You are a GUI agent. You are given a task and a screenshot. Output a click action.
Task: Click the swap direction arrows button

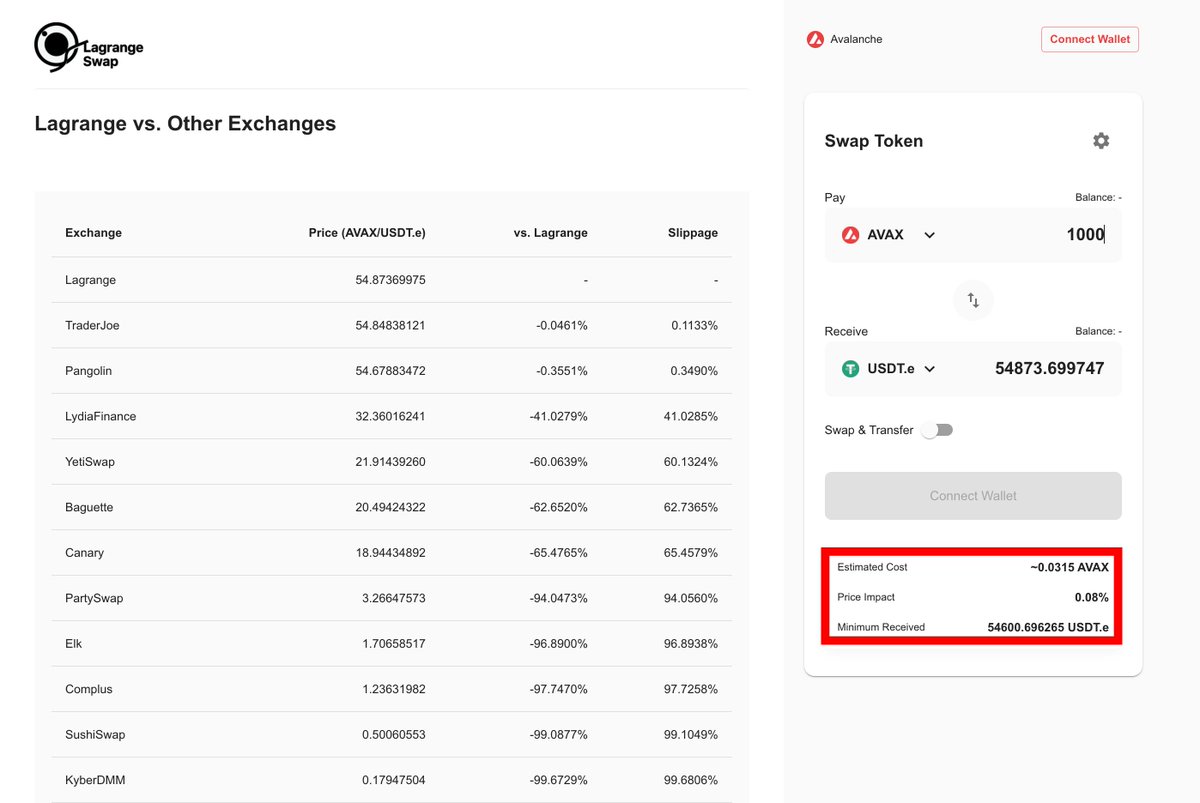point(973,300)
